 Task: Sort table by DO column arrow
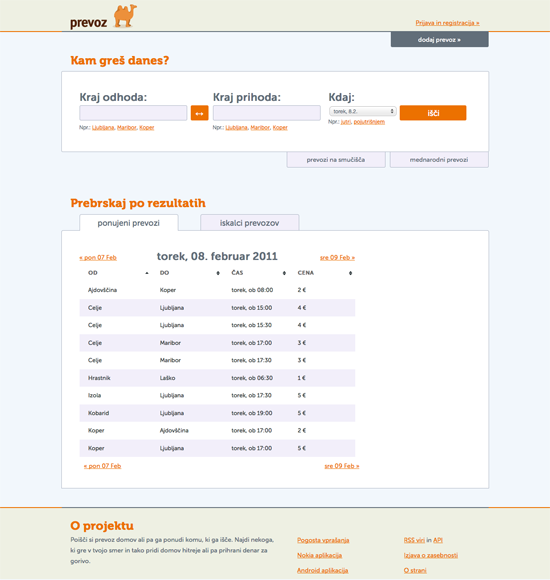pyautogui.click(x=218, y=273)
